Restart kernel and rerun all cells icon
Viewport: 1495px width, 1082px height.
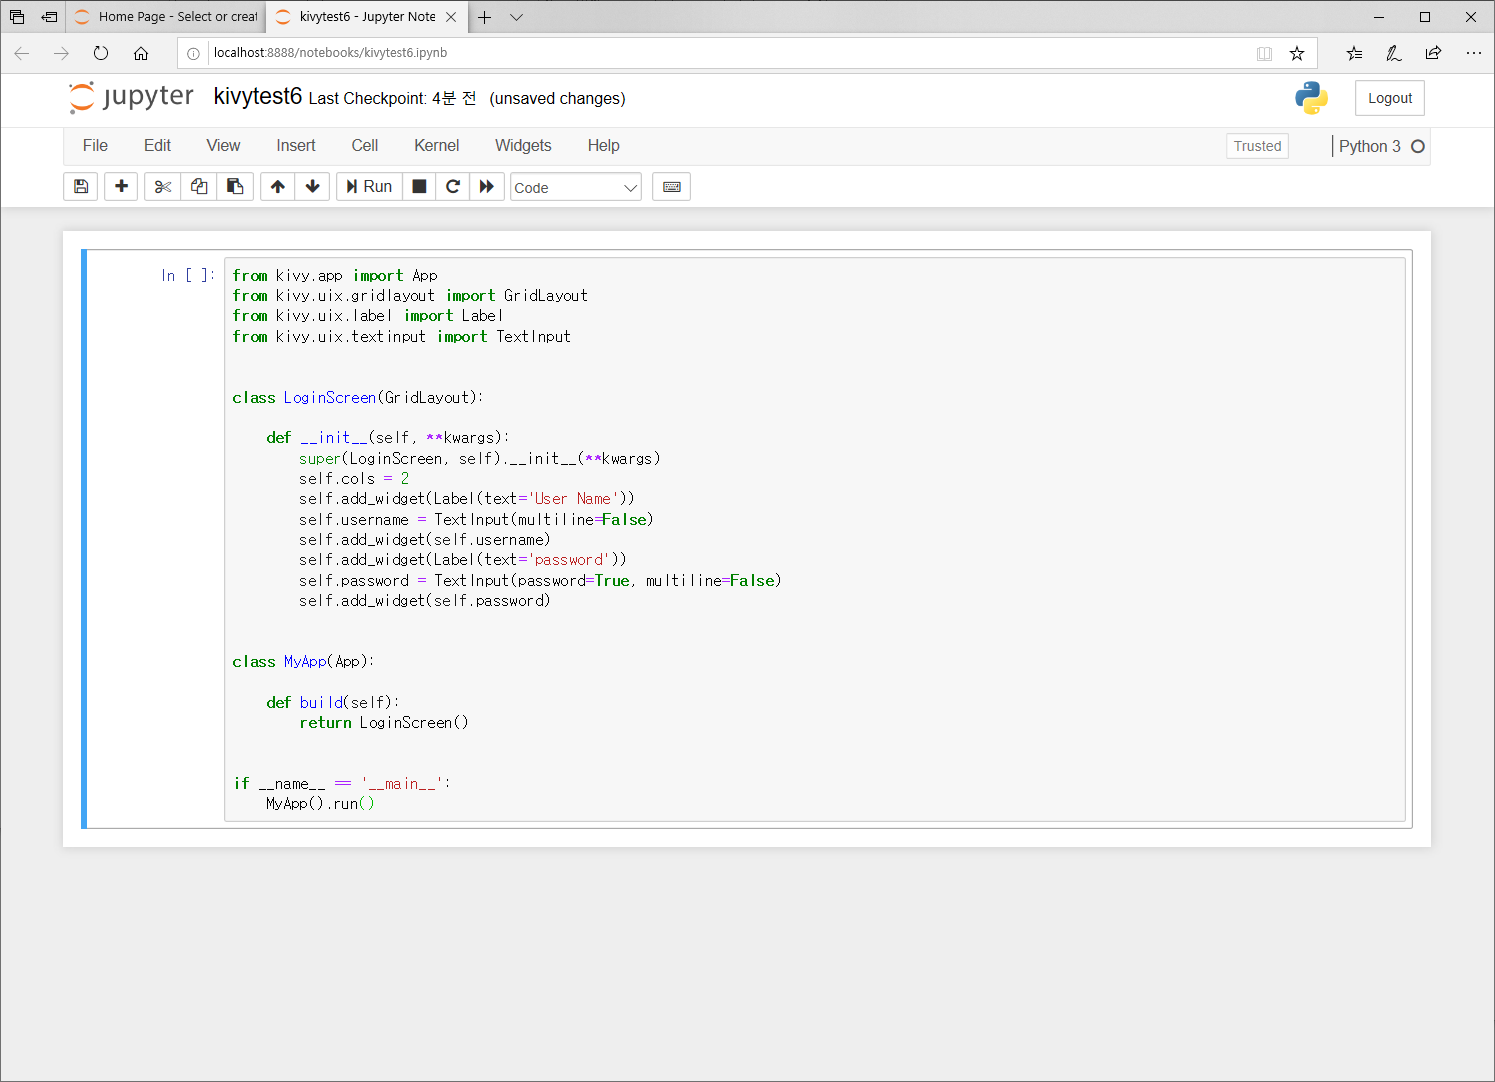click(487, 187)
